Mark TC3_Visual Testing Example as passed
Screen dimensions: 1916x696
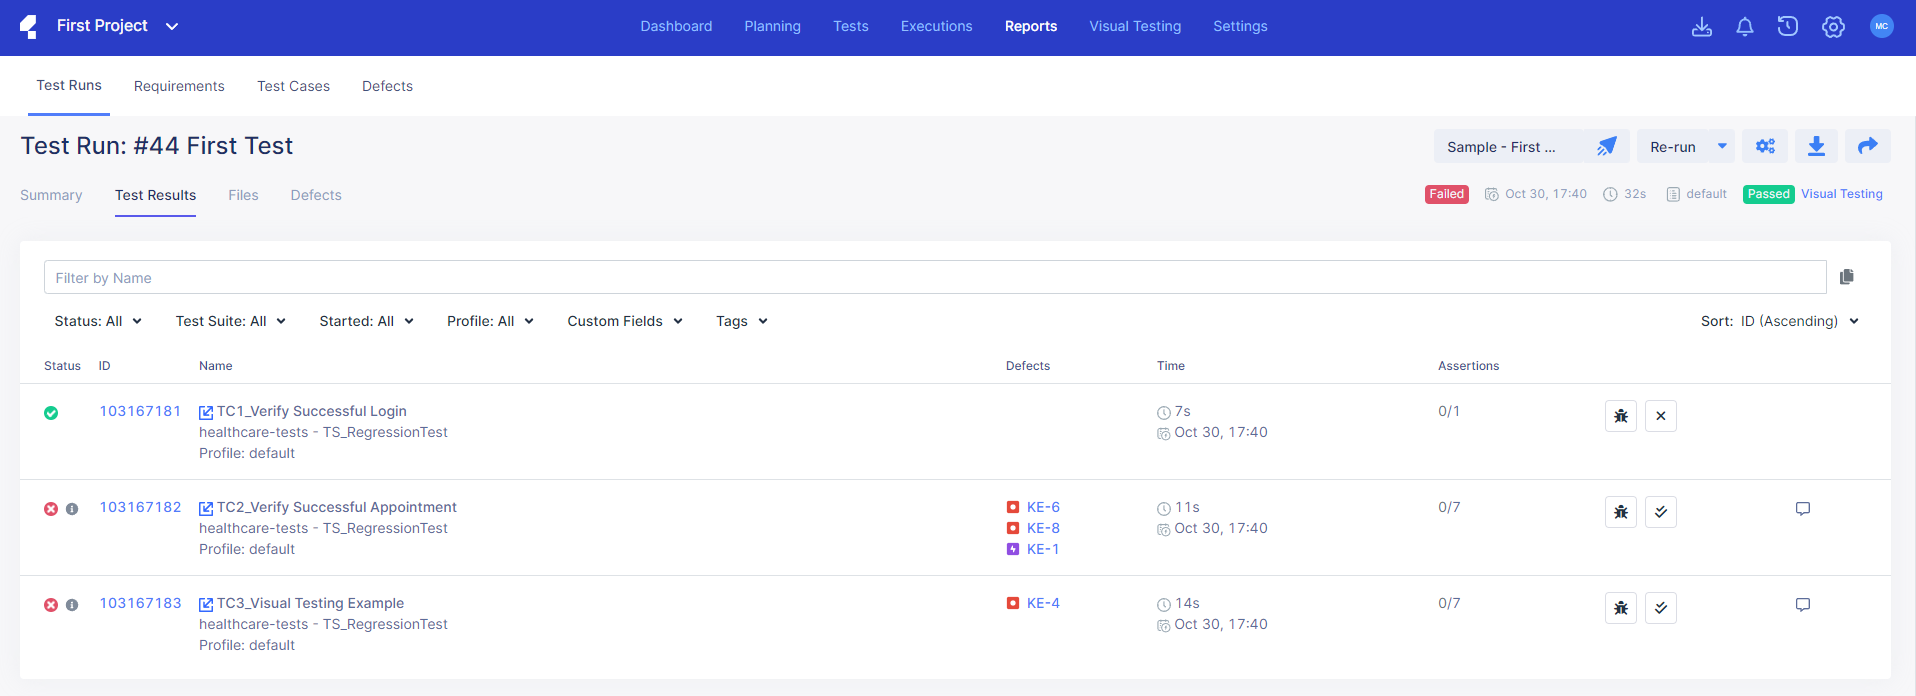click(1660, 608)
